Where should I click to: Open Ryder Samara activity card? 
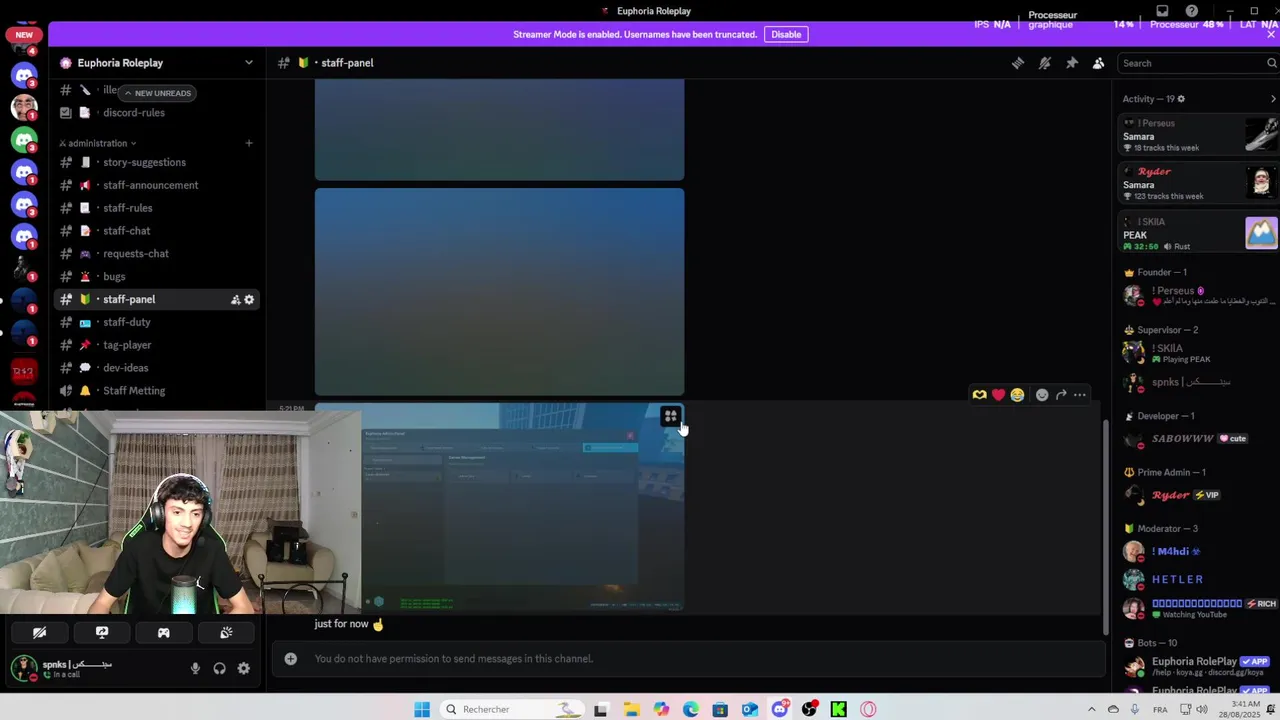pos(1198,183)
